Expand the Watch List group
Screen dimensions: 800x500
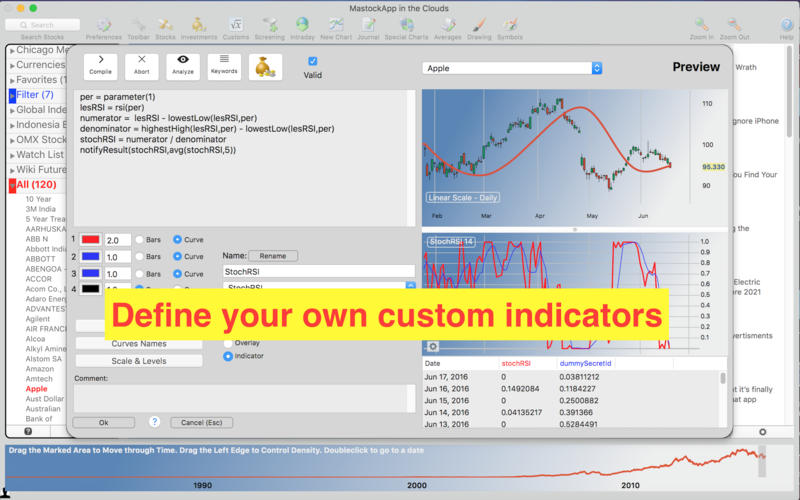click(x=12, y=155)
